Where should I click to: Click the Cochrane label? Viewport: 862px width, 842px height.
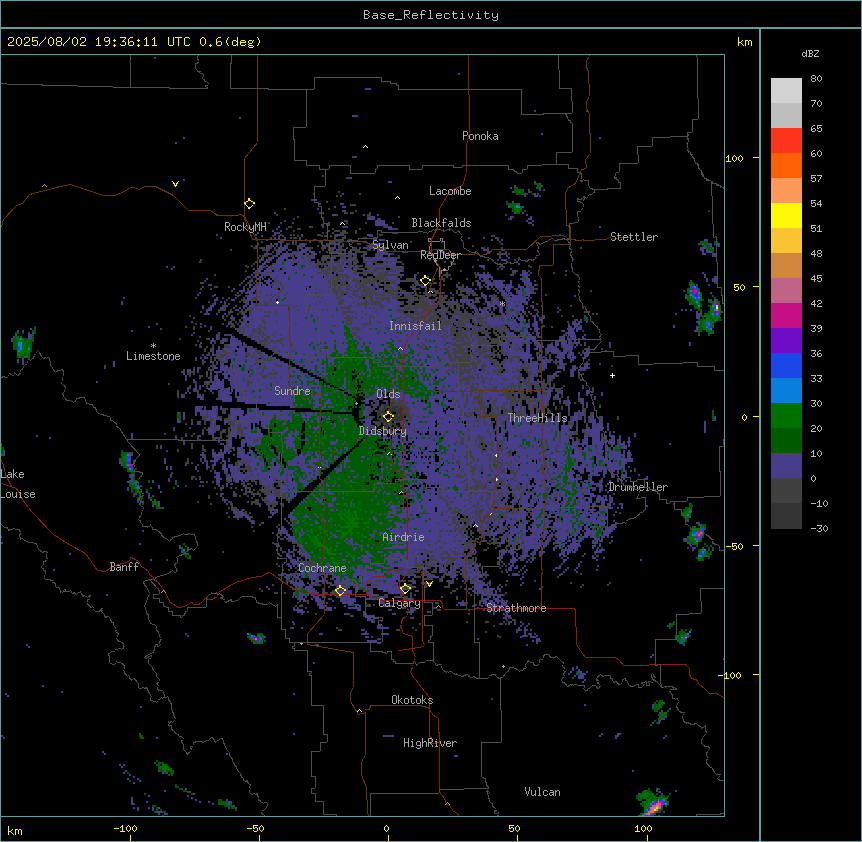[322, 568]
